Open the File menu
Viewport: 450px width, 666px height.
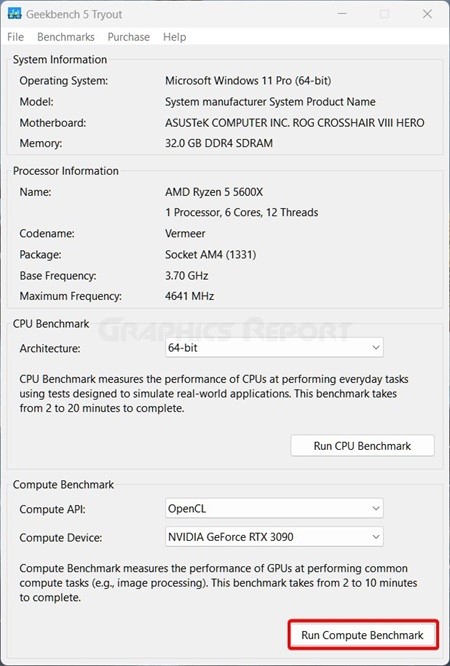[16, 37]
